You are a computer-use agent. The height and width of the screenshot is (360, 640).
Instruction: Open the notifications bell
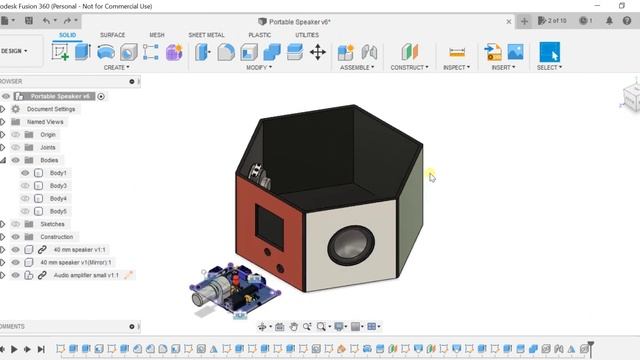point(609,20)
